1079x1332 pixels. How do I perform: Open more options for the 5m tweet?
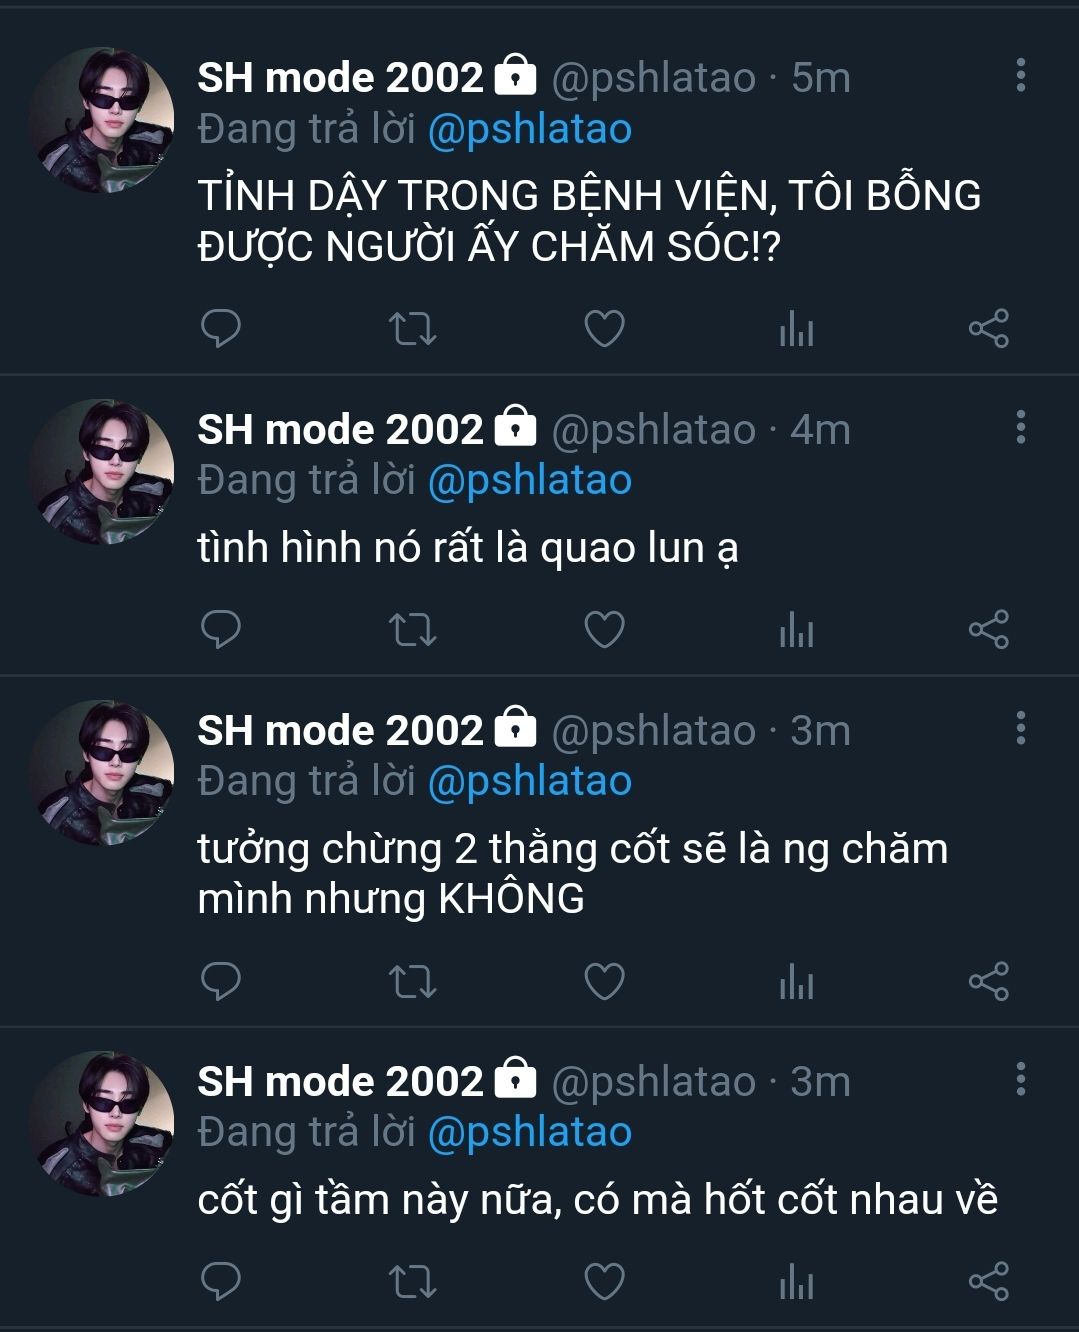tap(1021, 75)
